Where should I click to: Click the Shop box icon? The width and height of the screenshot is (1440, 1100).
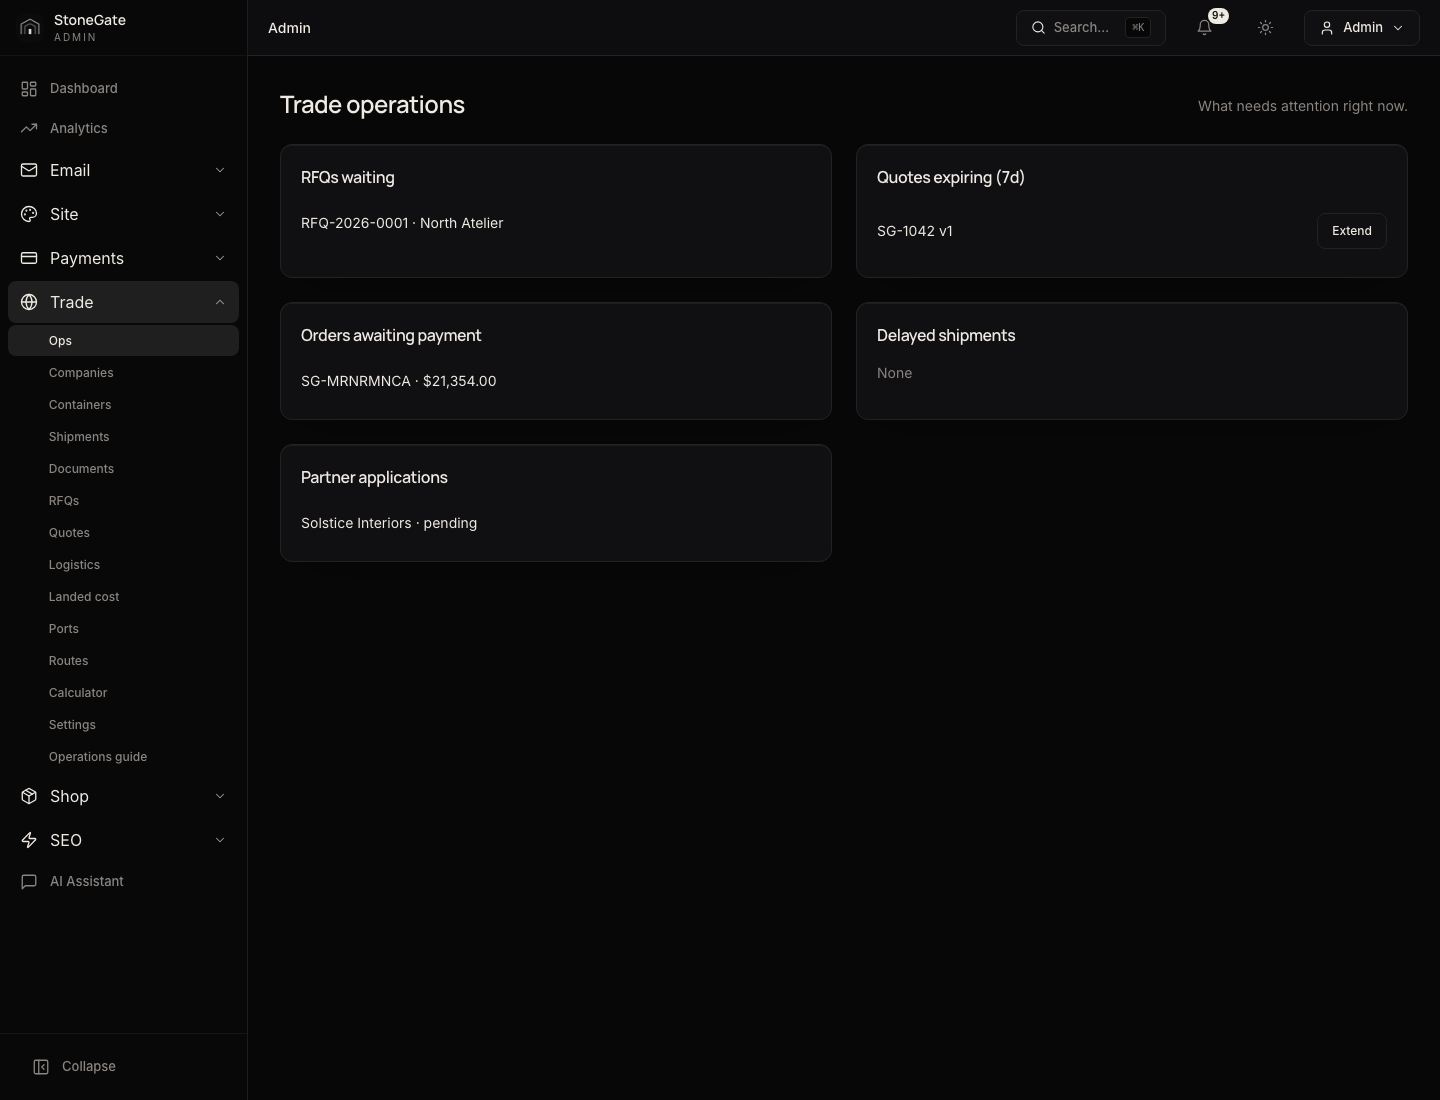[x=29, y=796]
